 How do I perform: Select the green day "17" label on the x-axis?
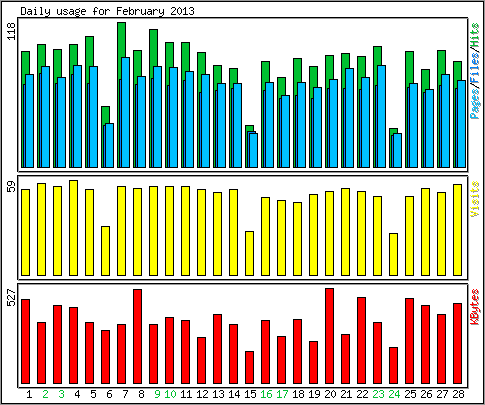282,394
